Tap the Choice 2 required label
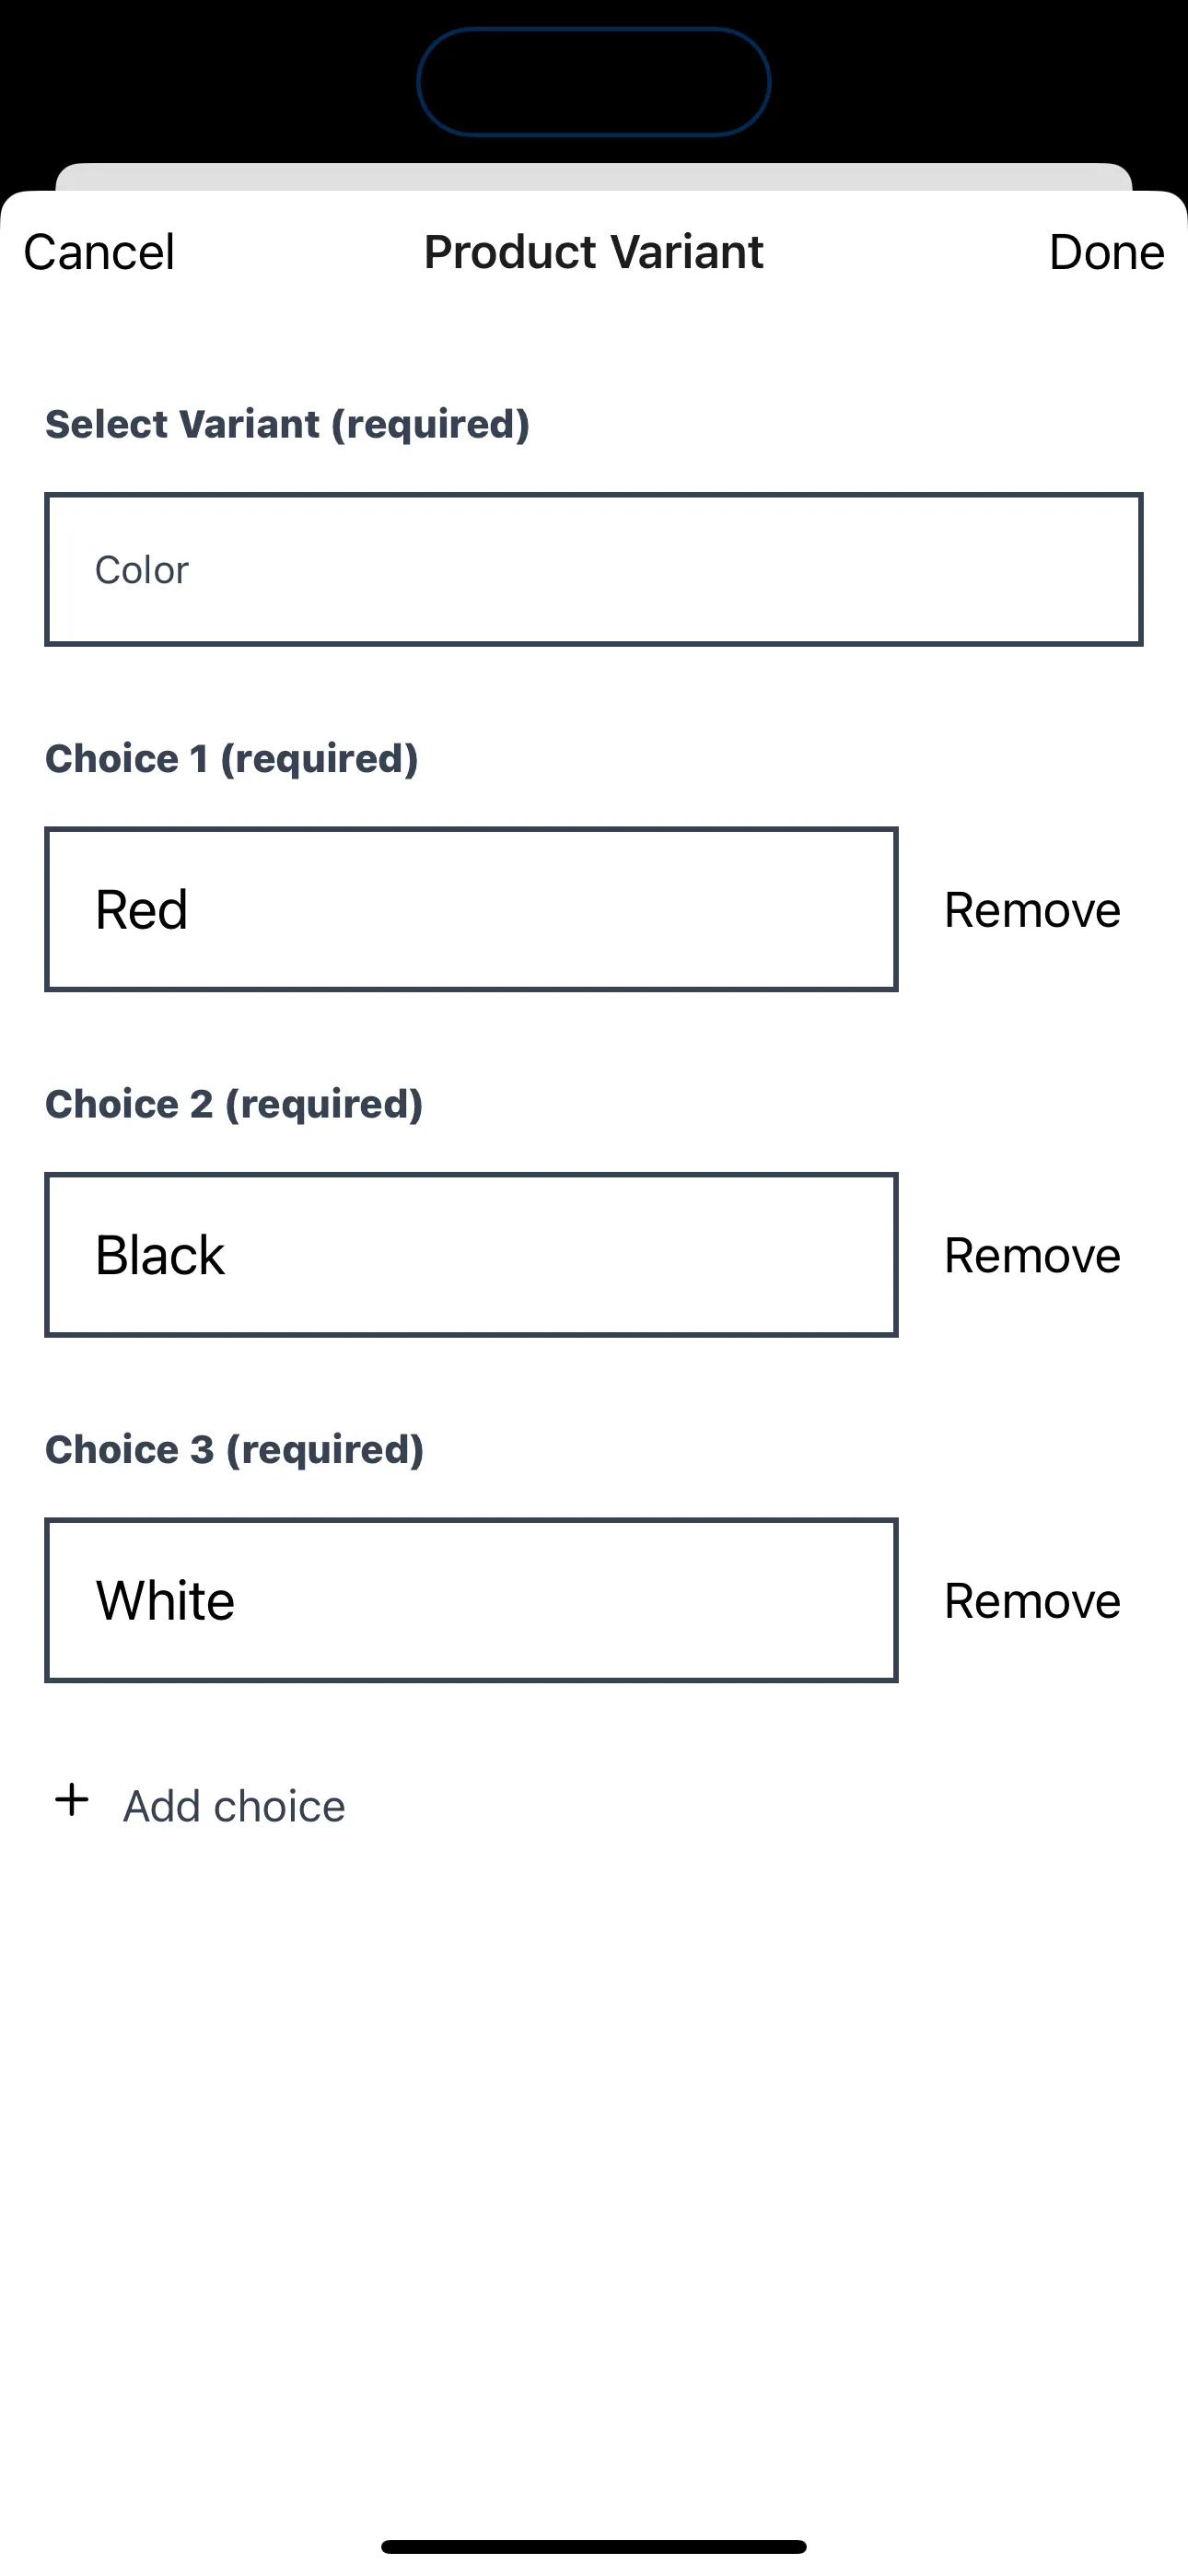The height and width of the screenshot is (2576, 1188). coord(234,1103)
